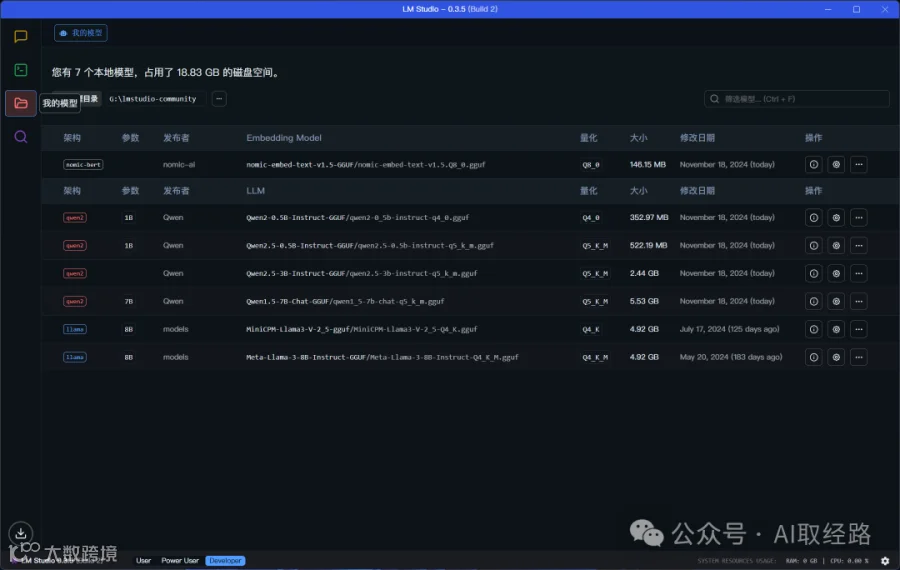The image size is (900, 570).
Task: Click the RAM usage status entry
Action: click(801, 561)
